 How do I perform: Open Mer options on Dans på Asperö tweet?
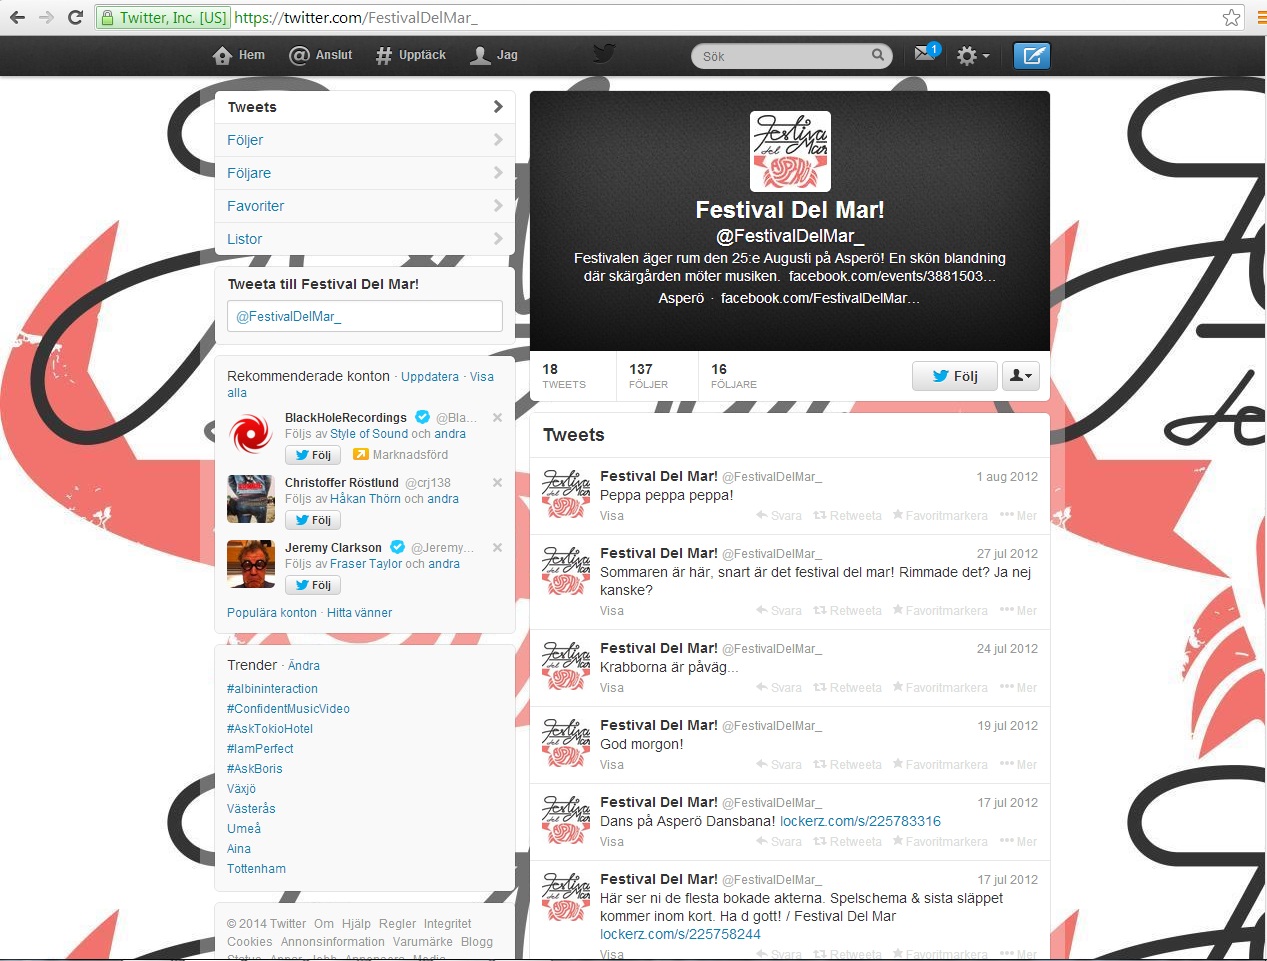tap(1018, 842)
